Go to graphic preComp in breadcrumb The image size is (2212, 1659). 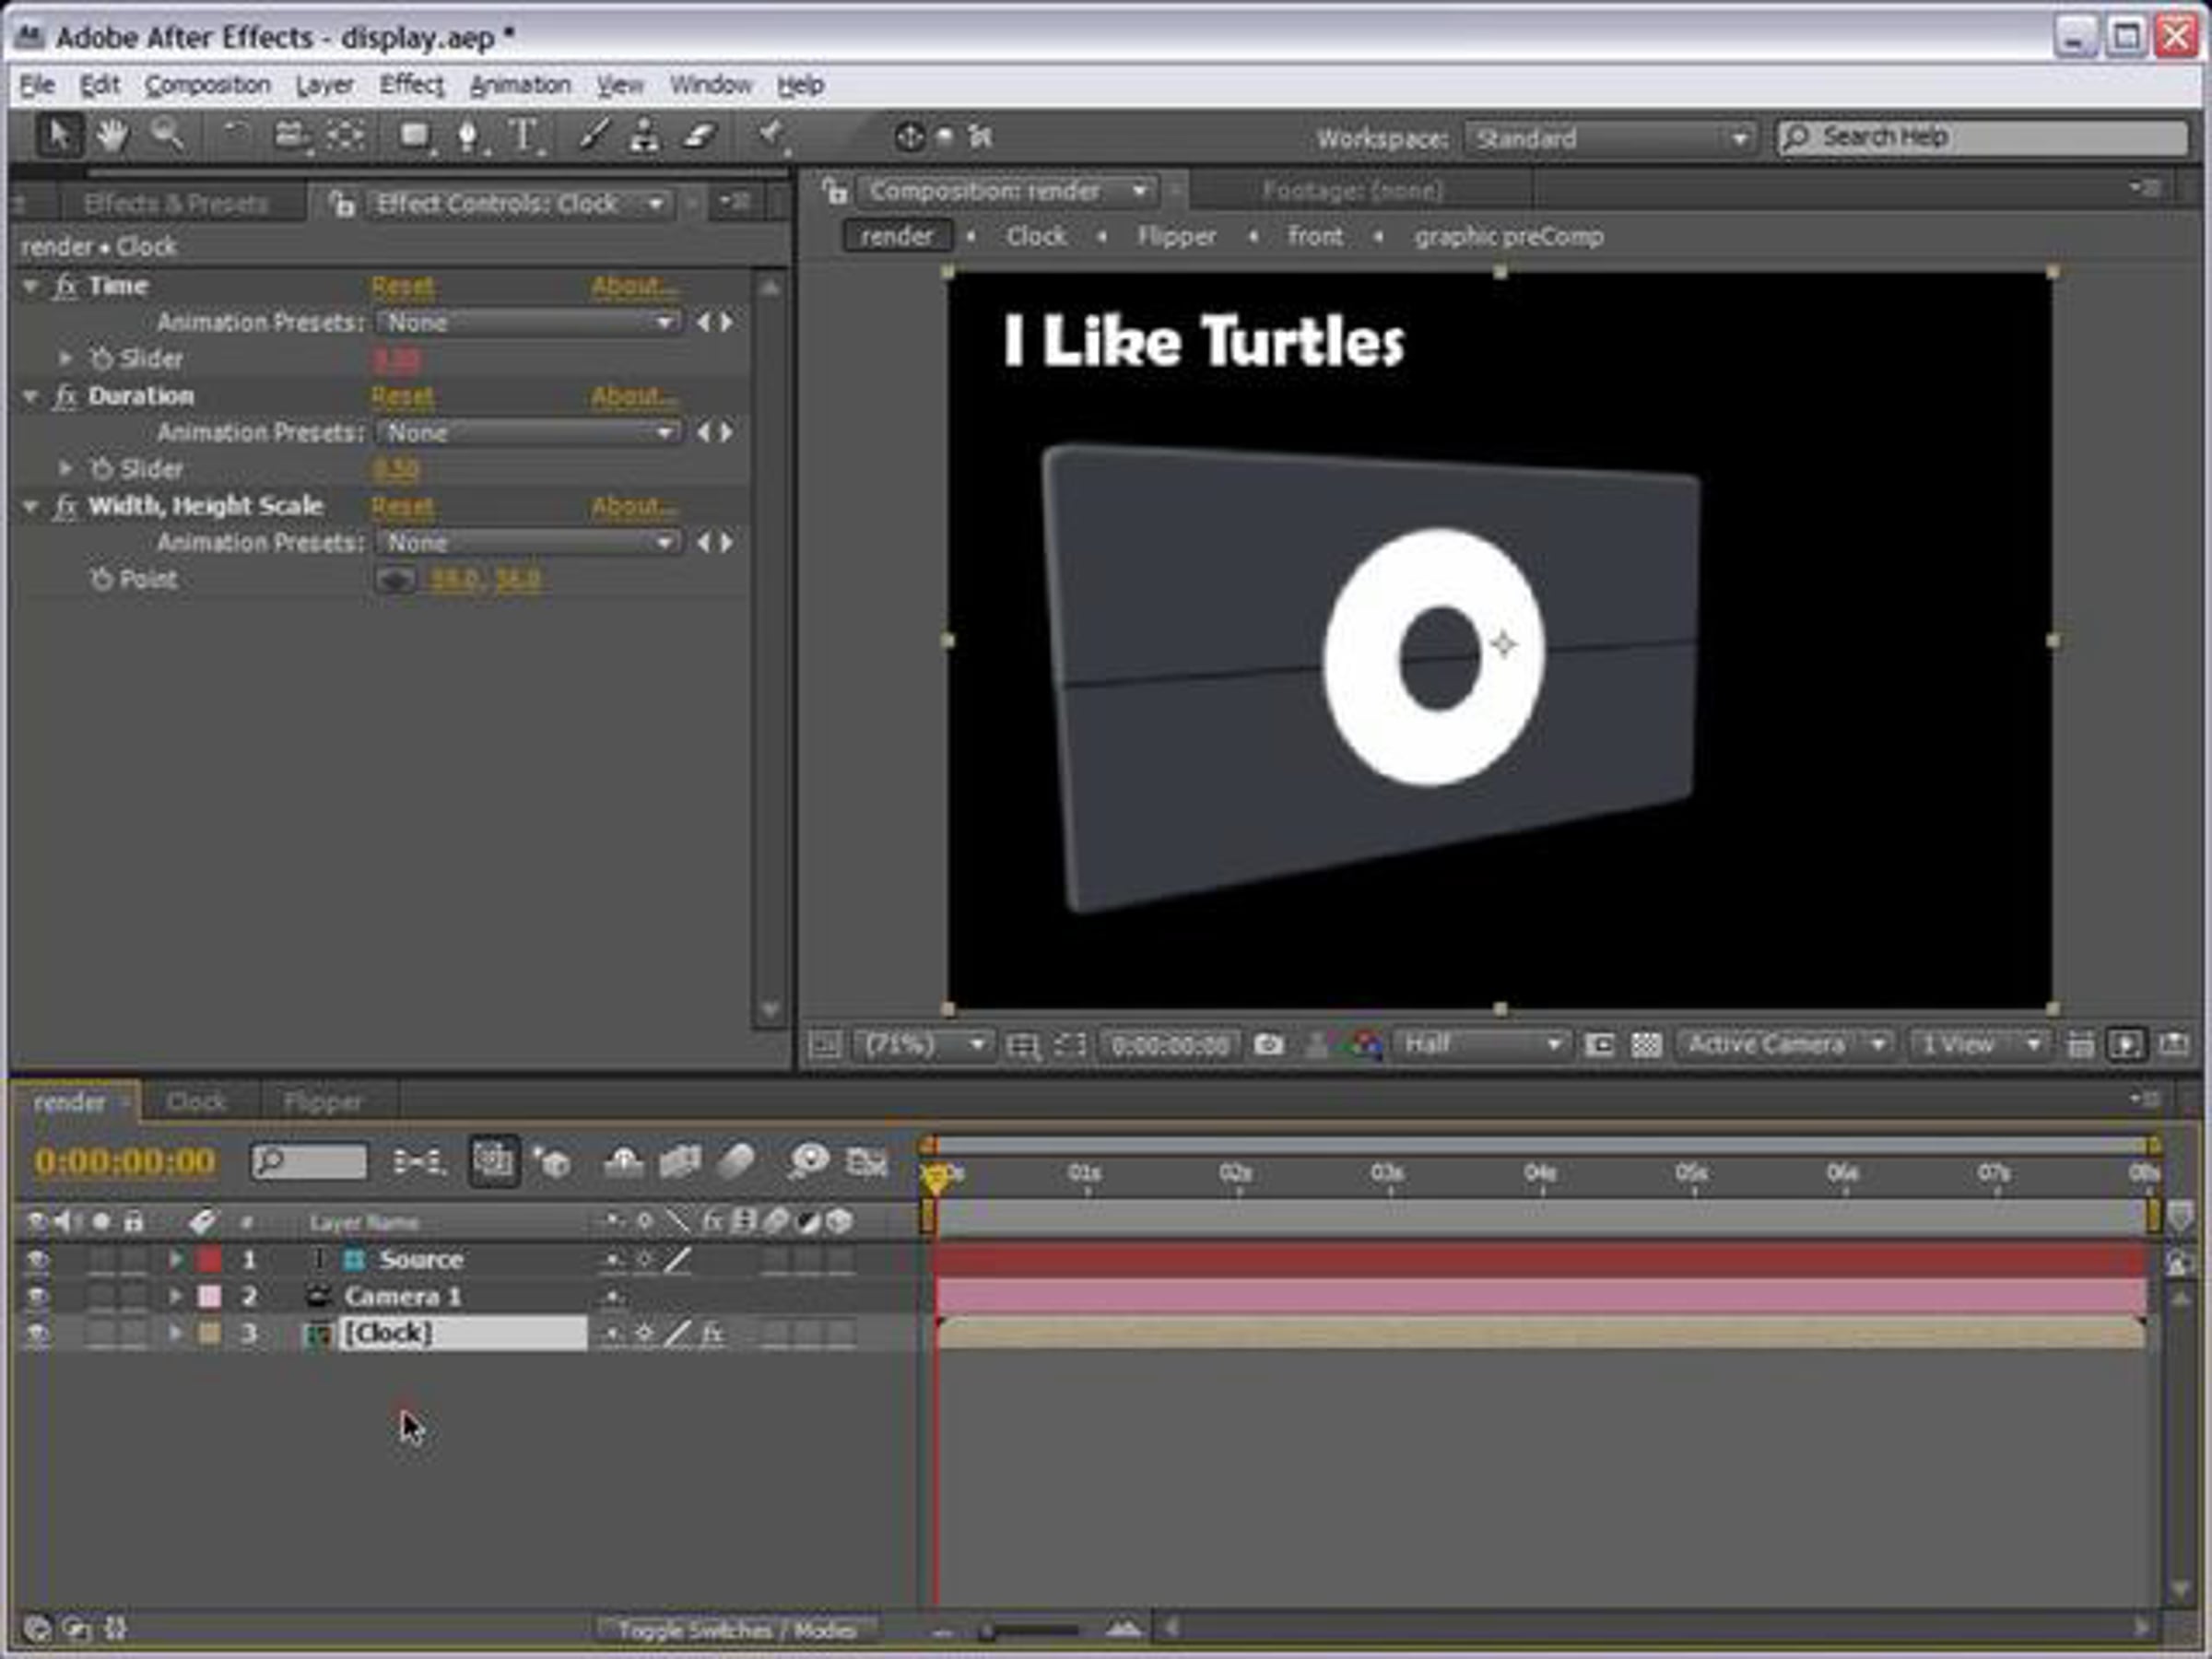click(x=1508, y=237)
